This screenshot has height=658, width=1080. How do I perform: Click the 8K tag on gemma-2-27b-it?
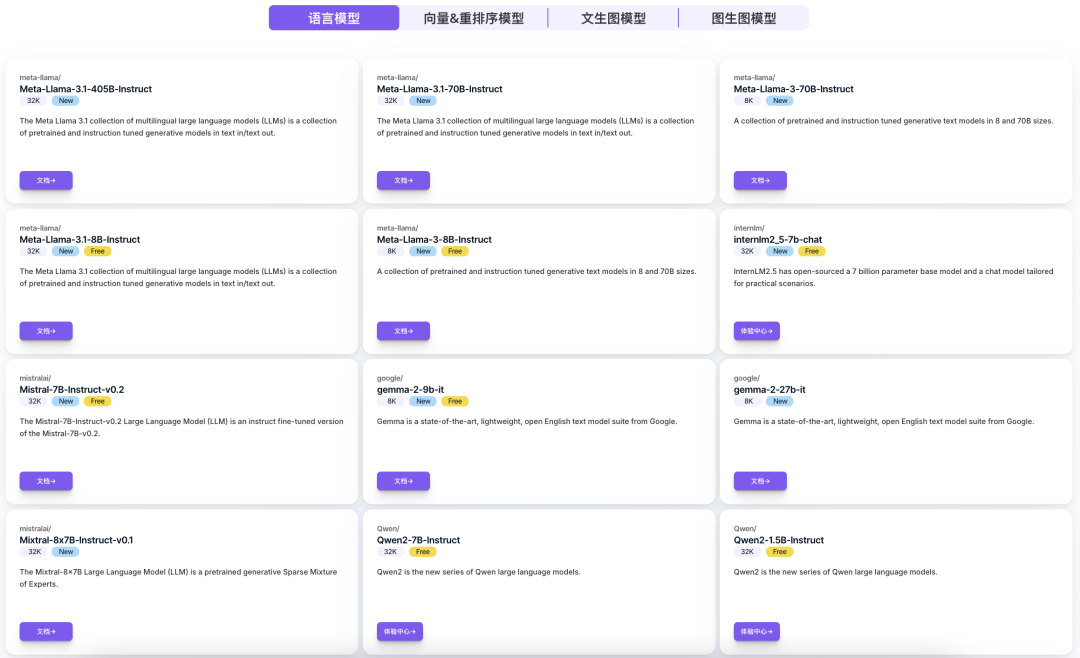(749, 401)
